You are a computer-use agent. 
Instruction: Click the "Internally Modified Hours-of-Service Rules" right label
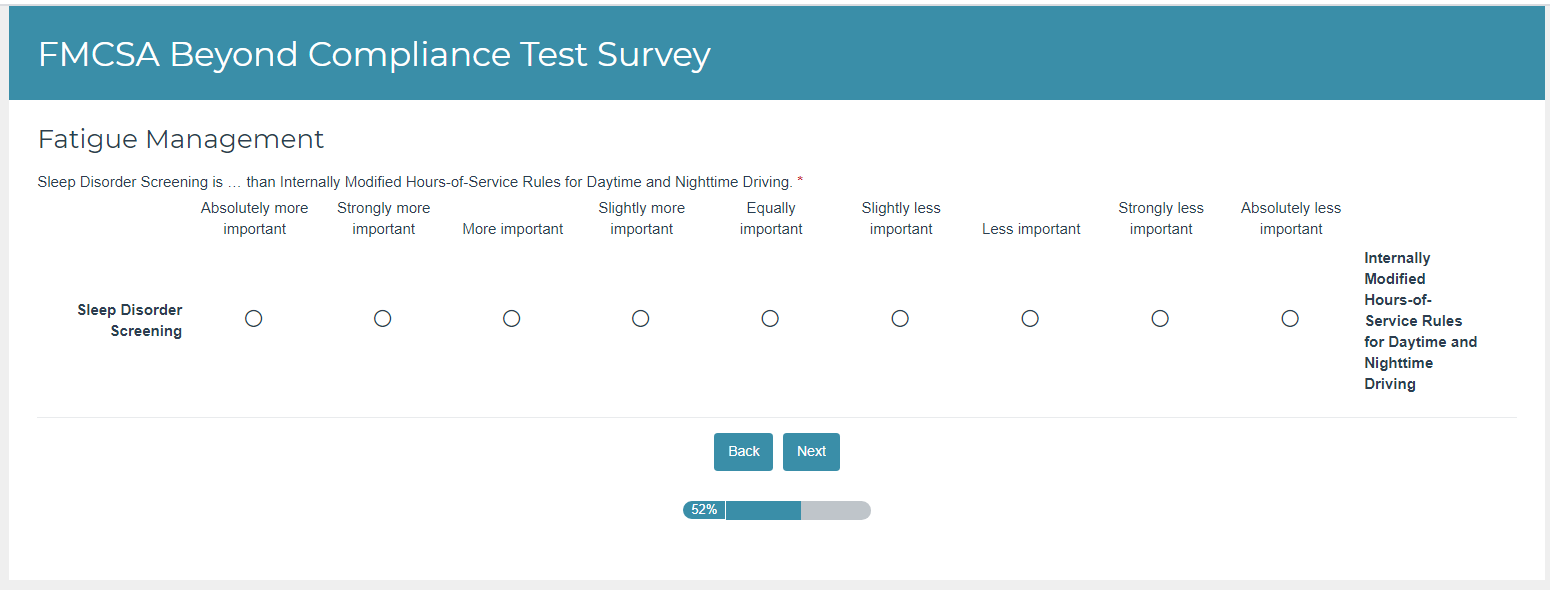point(1419,321)
